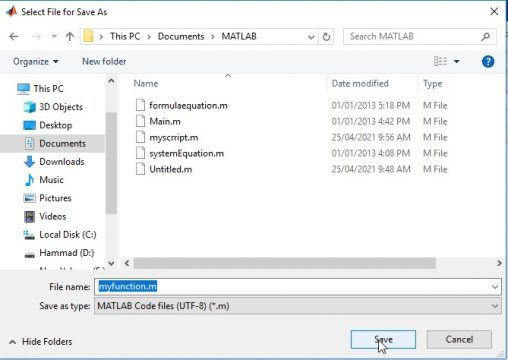Open File name history dropdown

[x=495, y=287]
